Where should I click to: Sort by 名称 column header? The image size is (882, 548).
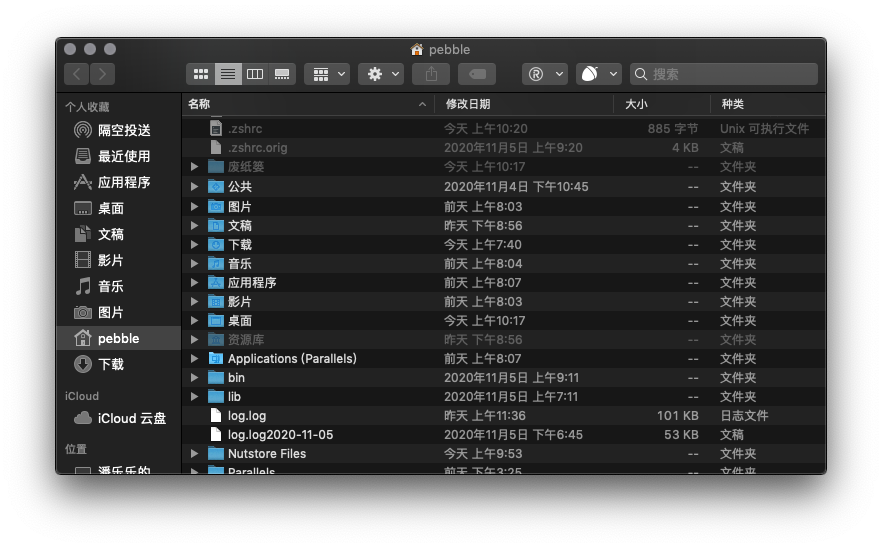[308, 104]
